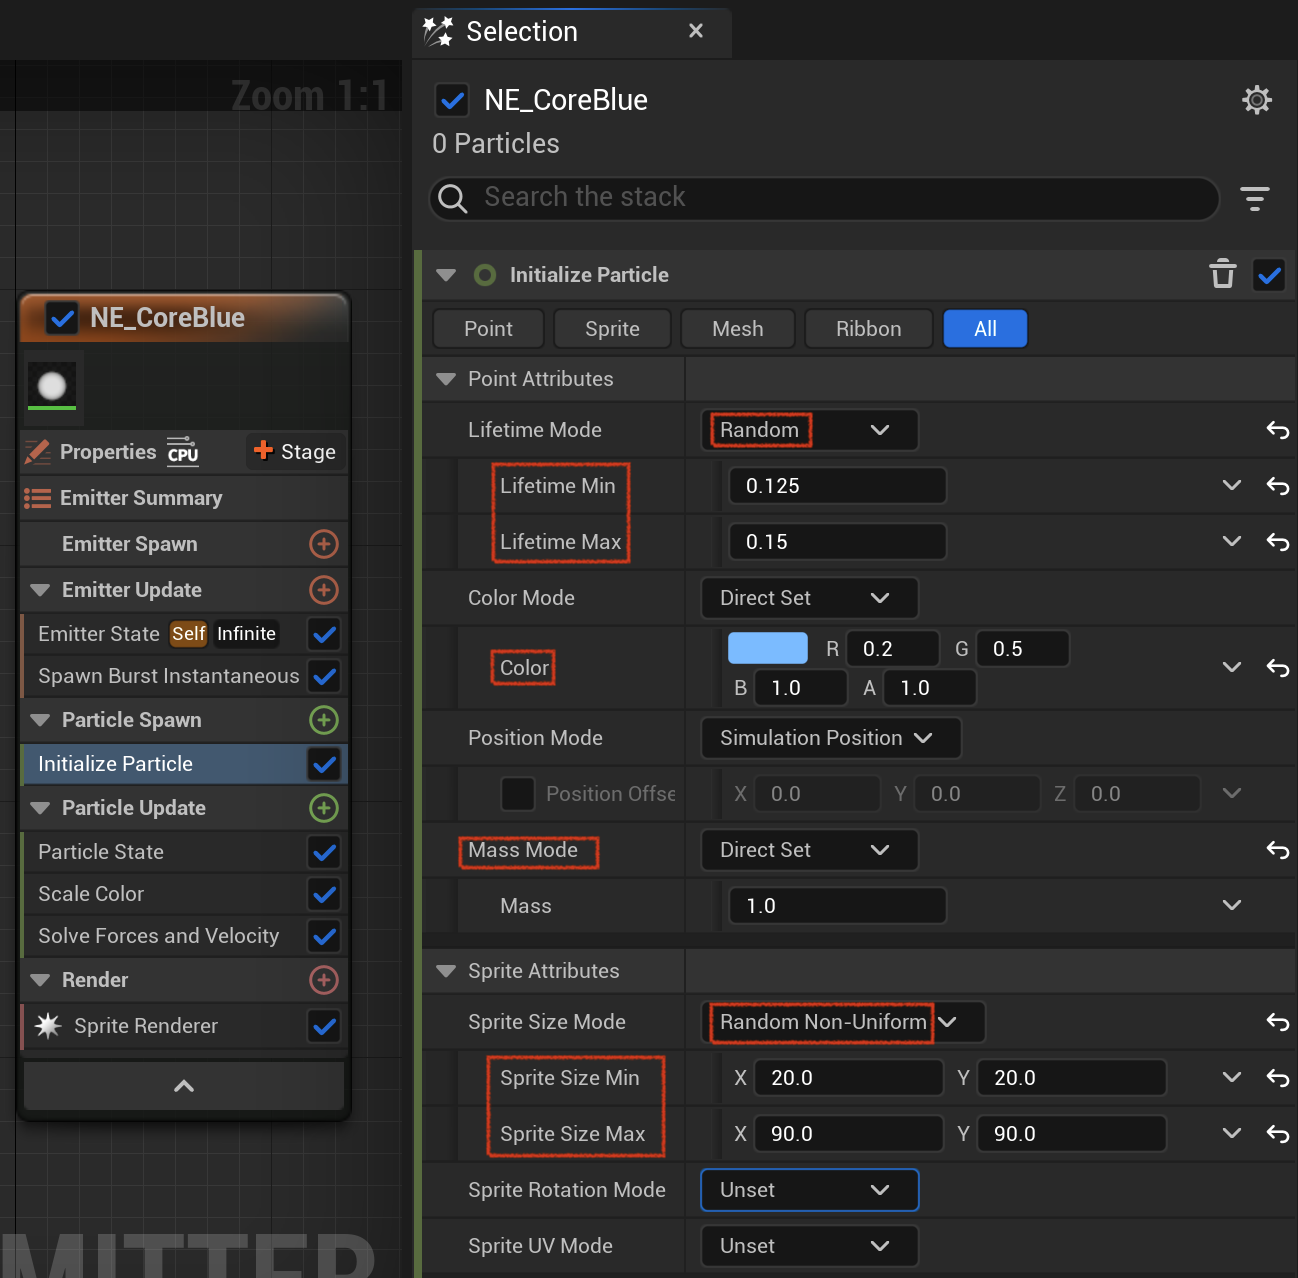Open Position Mode dropdown

[x=831, y=738]
